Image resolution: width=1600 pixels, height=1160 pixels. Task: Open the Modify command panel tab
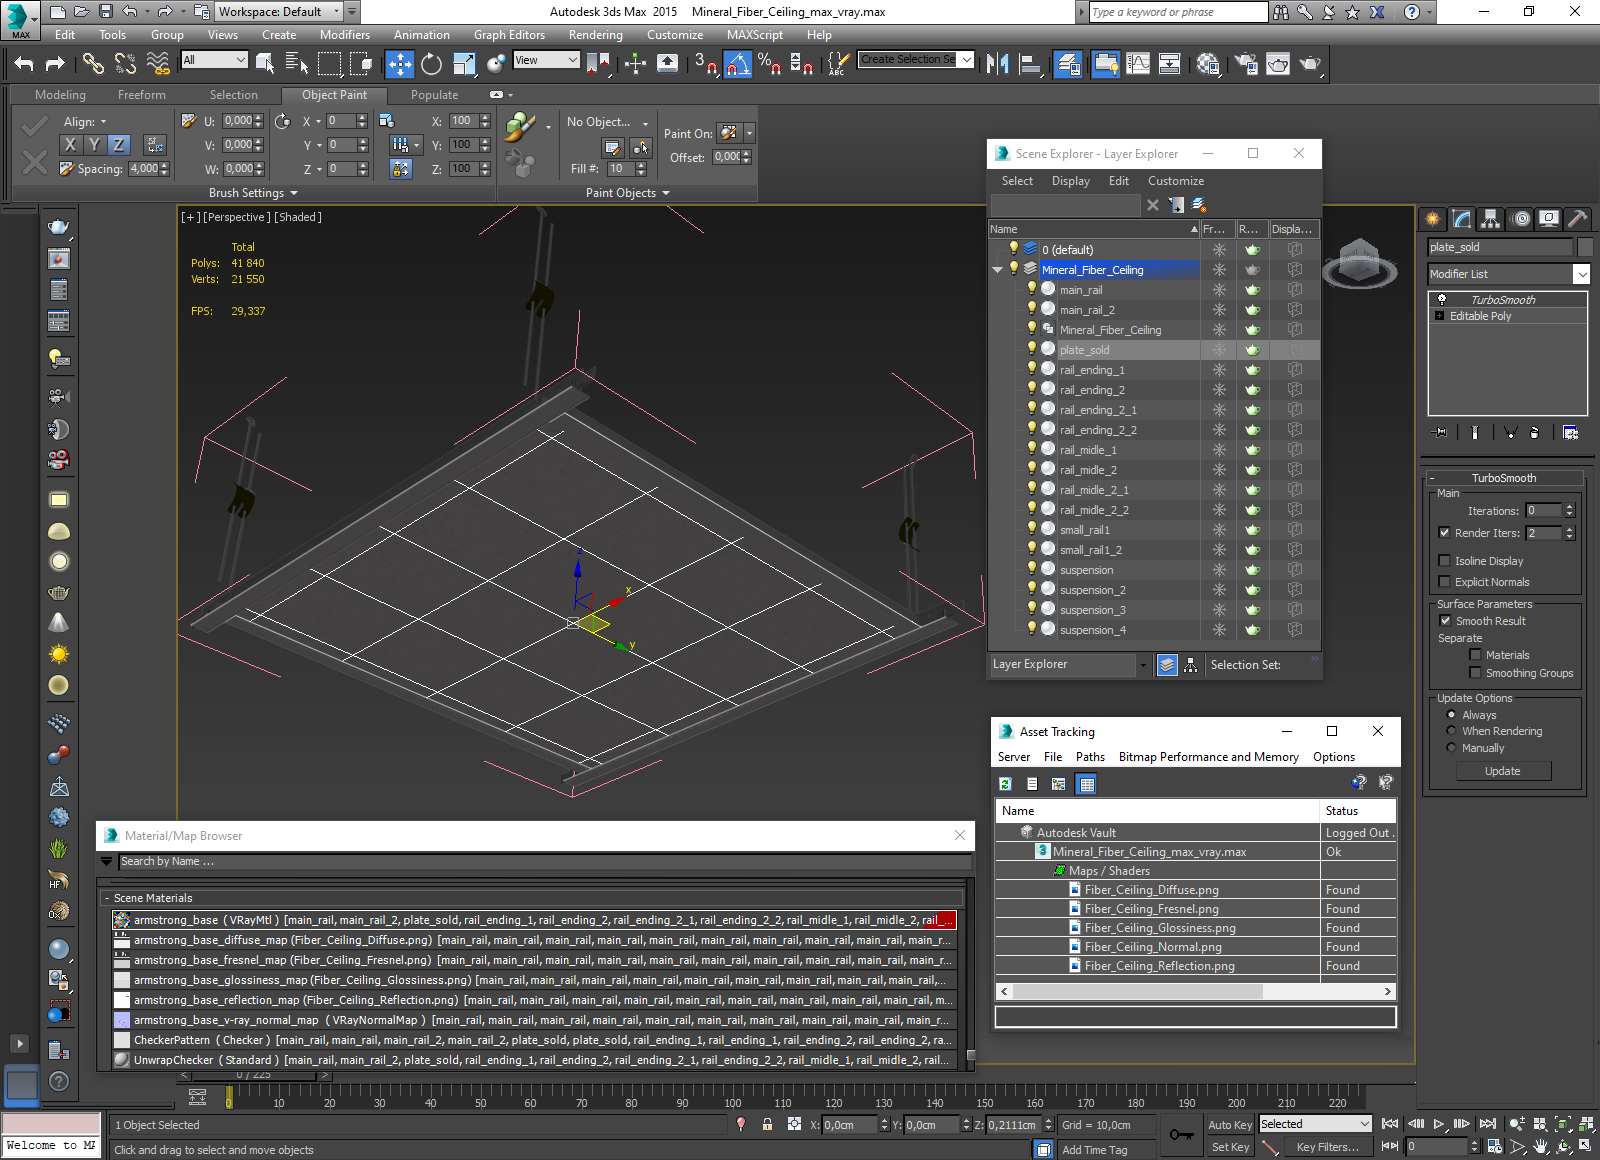[x=1462, y=218]
